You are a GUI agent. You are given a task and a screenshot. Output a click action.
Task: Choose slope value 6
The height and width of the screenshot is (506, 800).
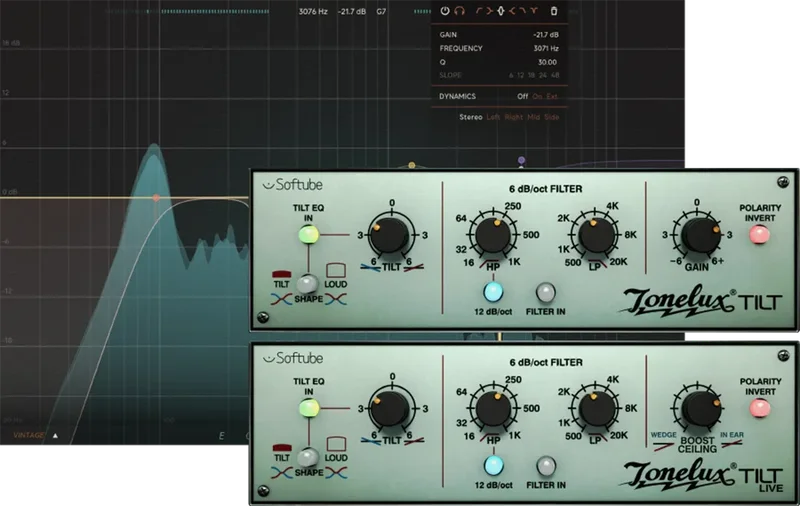tap(511, 75)
